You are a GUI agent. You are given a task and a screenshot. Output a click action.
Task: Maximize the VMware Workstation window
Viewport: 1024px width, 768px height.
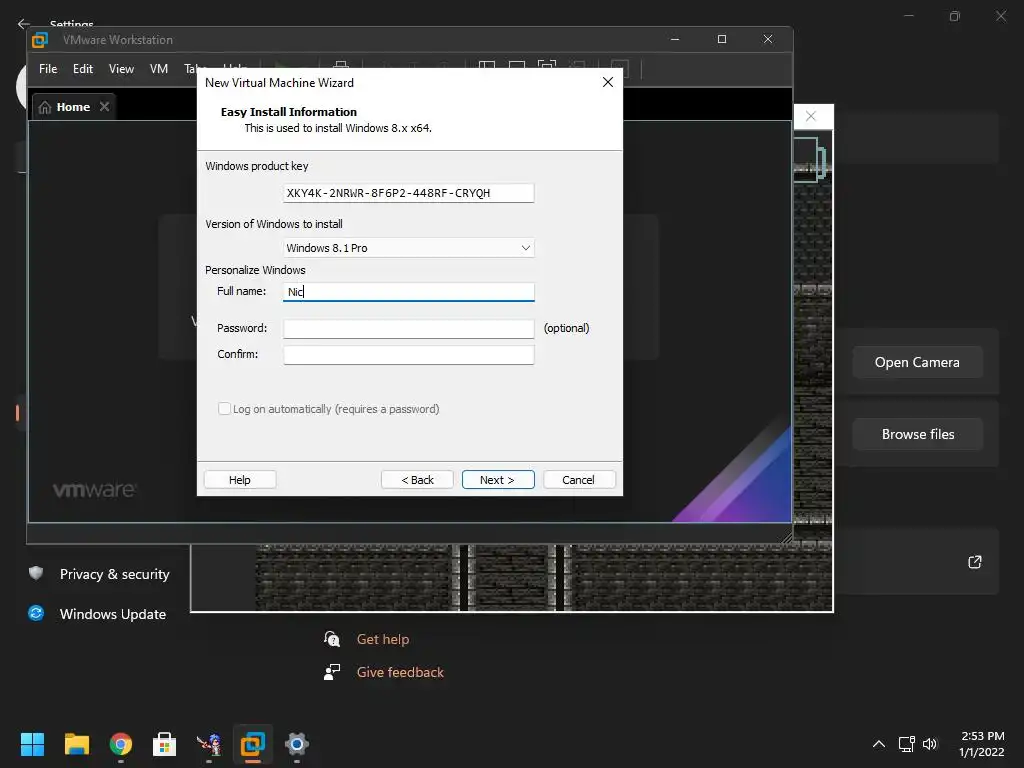(722, 39)
